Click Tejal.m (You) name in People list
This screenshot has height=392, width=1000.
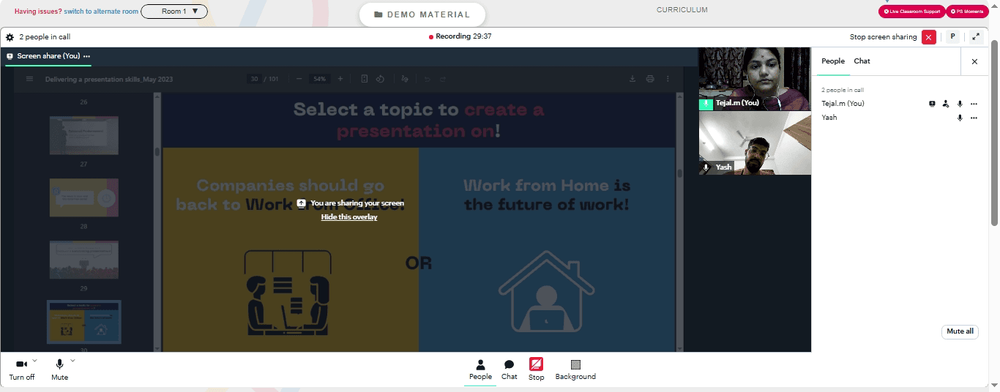[x=842, y=103]
